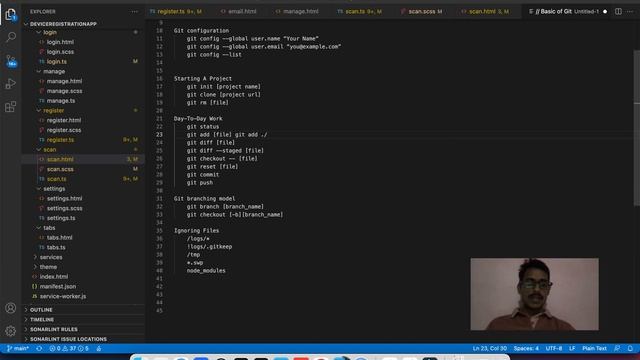Open settings.scss file
640x360 pixels.
[64, 209]
